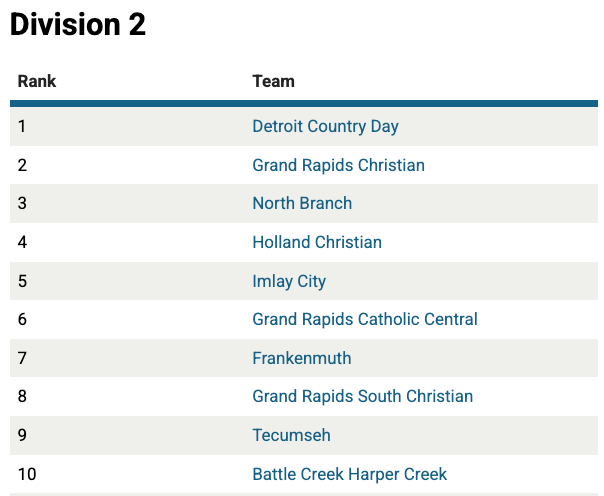Open the Frankenmuth team link

pyautogui.click(x=302, y=358)
